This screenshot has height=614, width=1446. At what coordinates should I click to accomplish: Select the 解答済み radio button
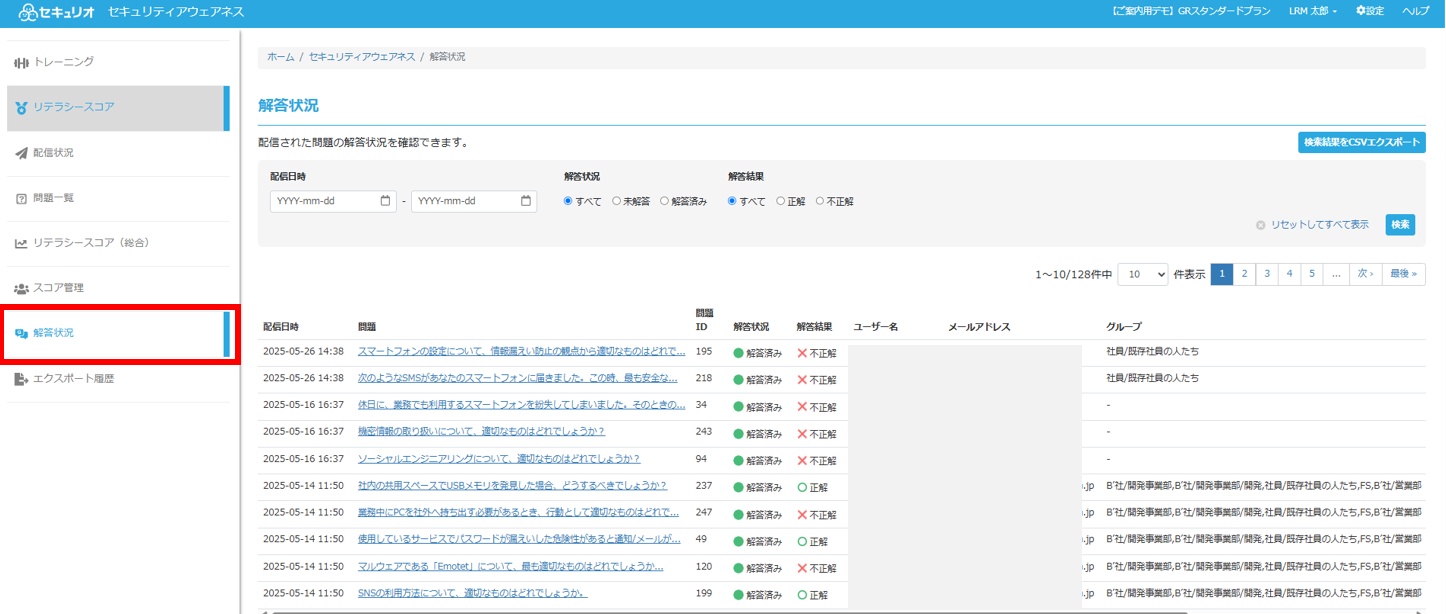[x=664, y=201]
